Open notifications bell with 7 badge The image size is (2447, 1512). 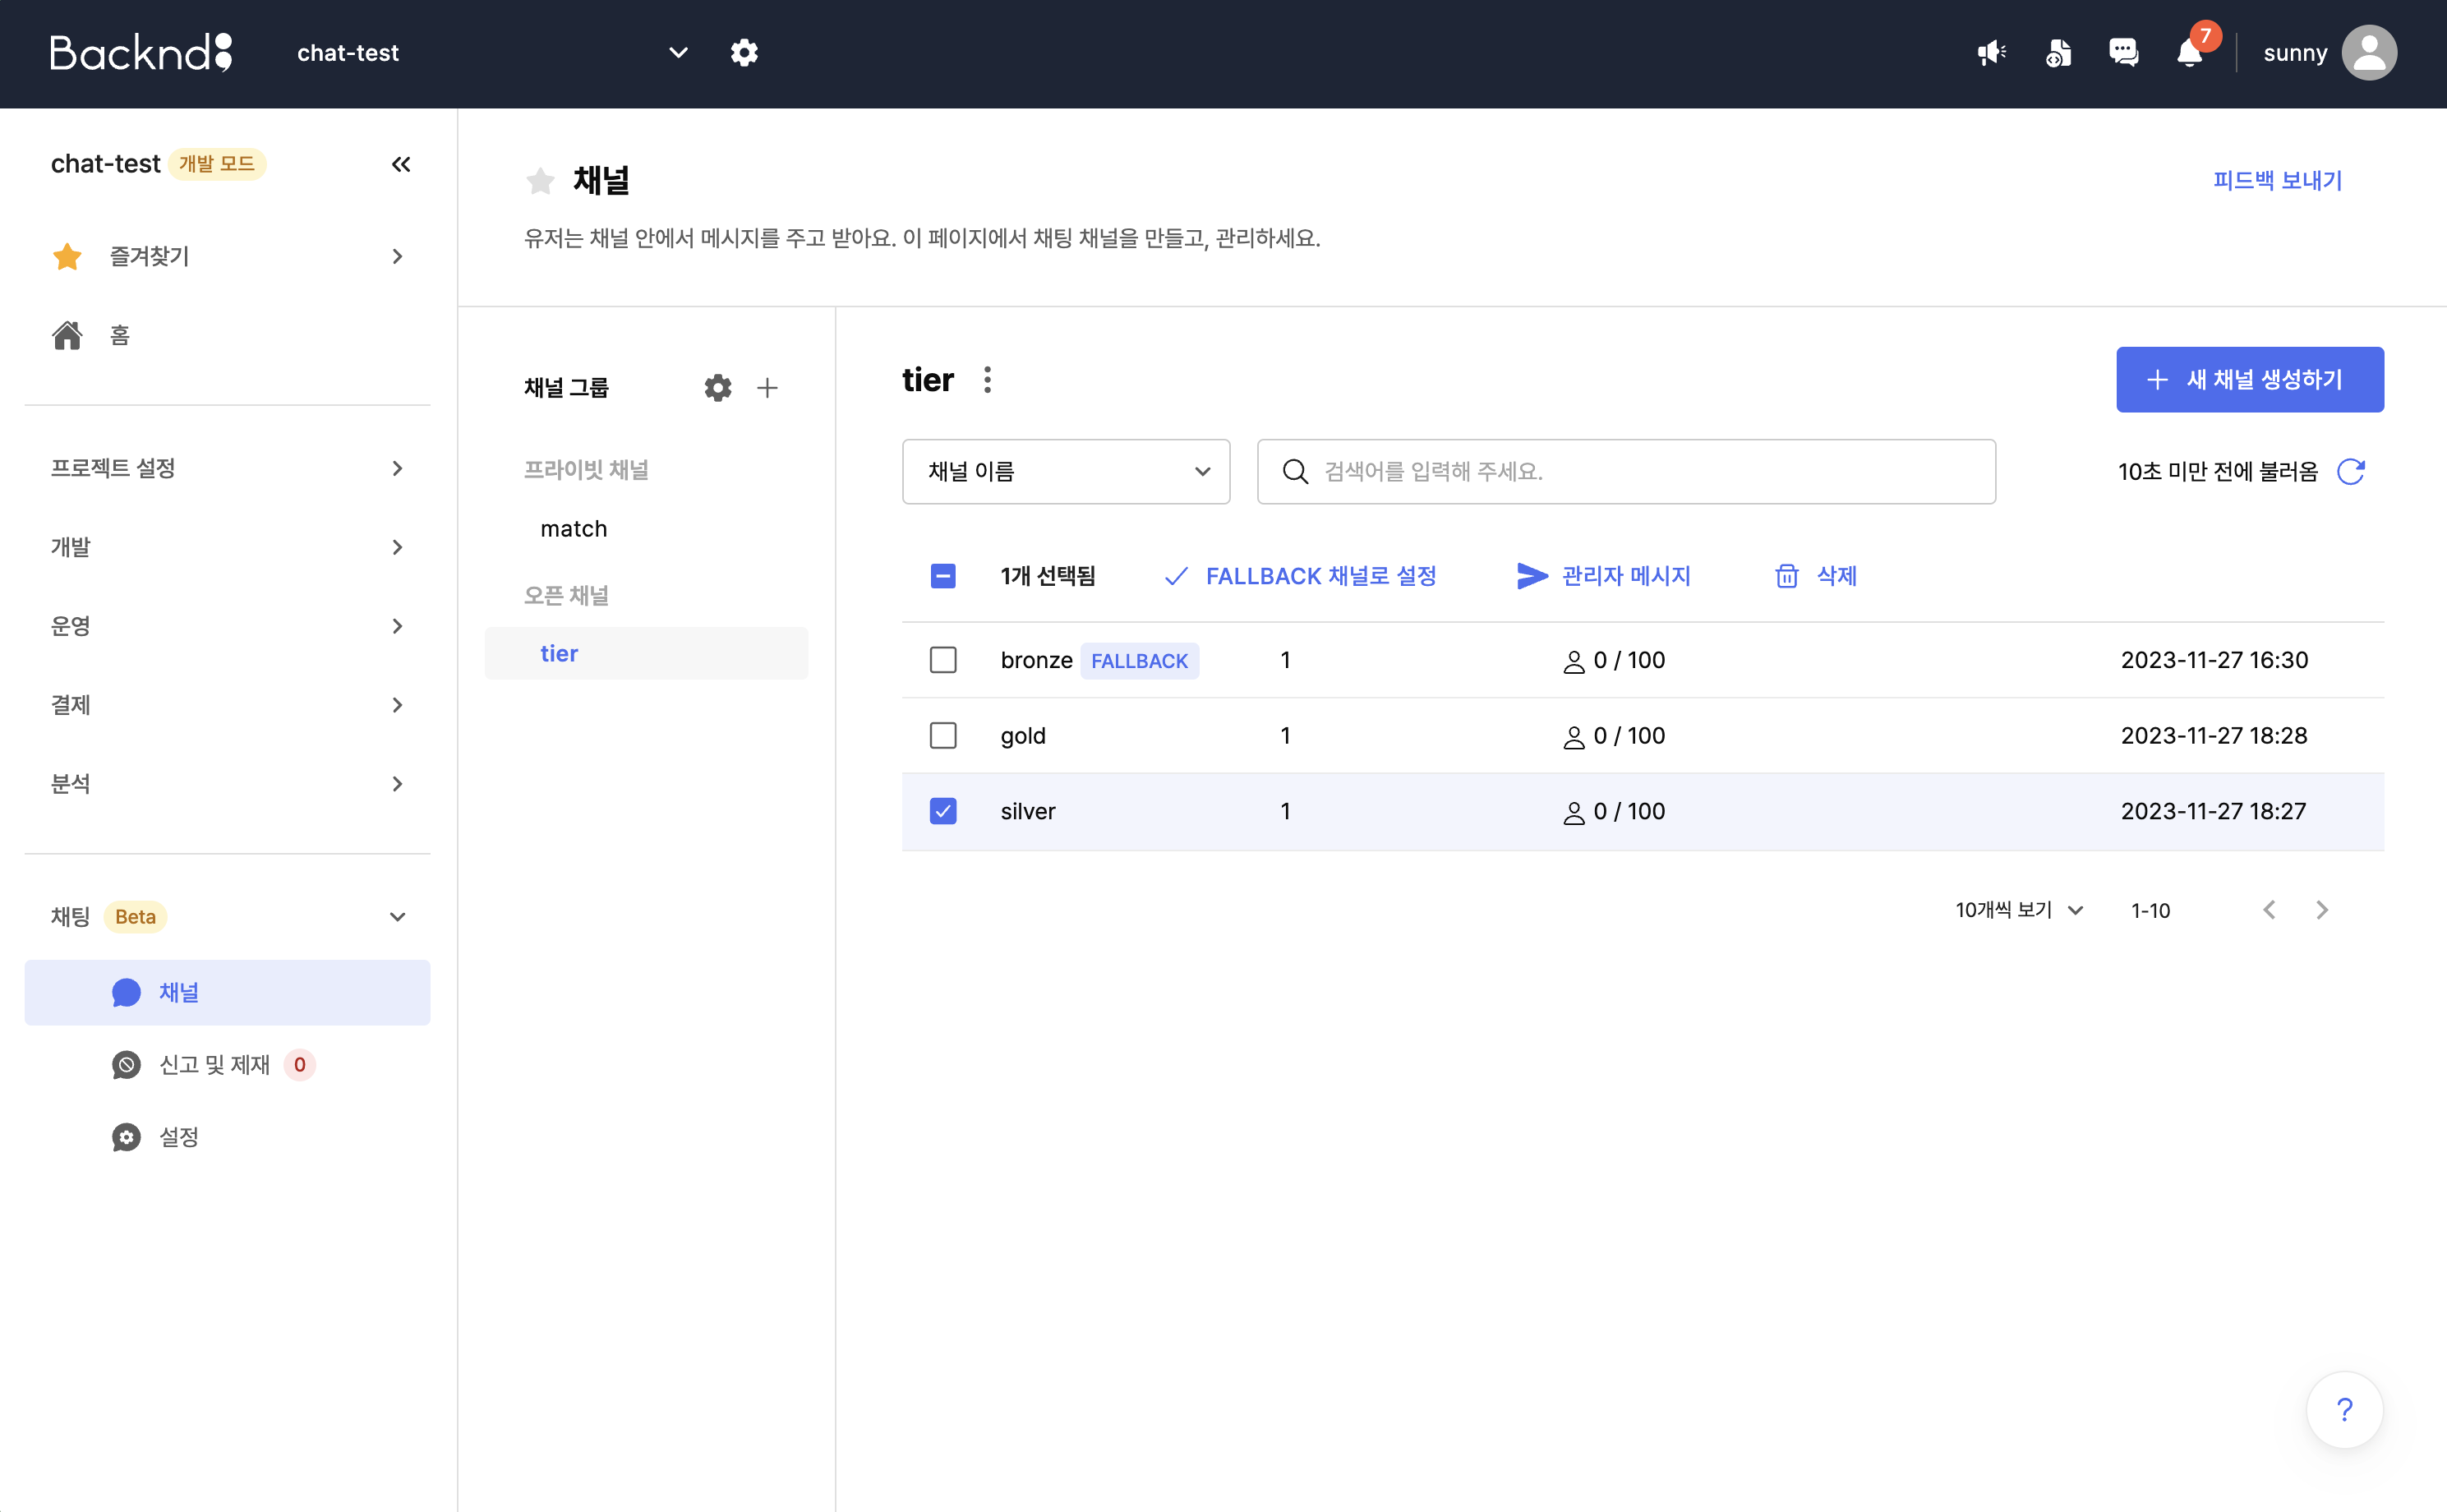[2190, 52]
